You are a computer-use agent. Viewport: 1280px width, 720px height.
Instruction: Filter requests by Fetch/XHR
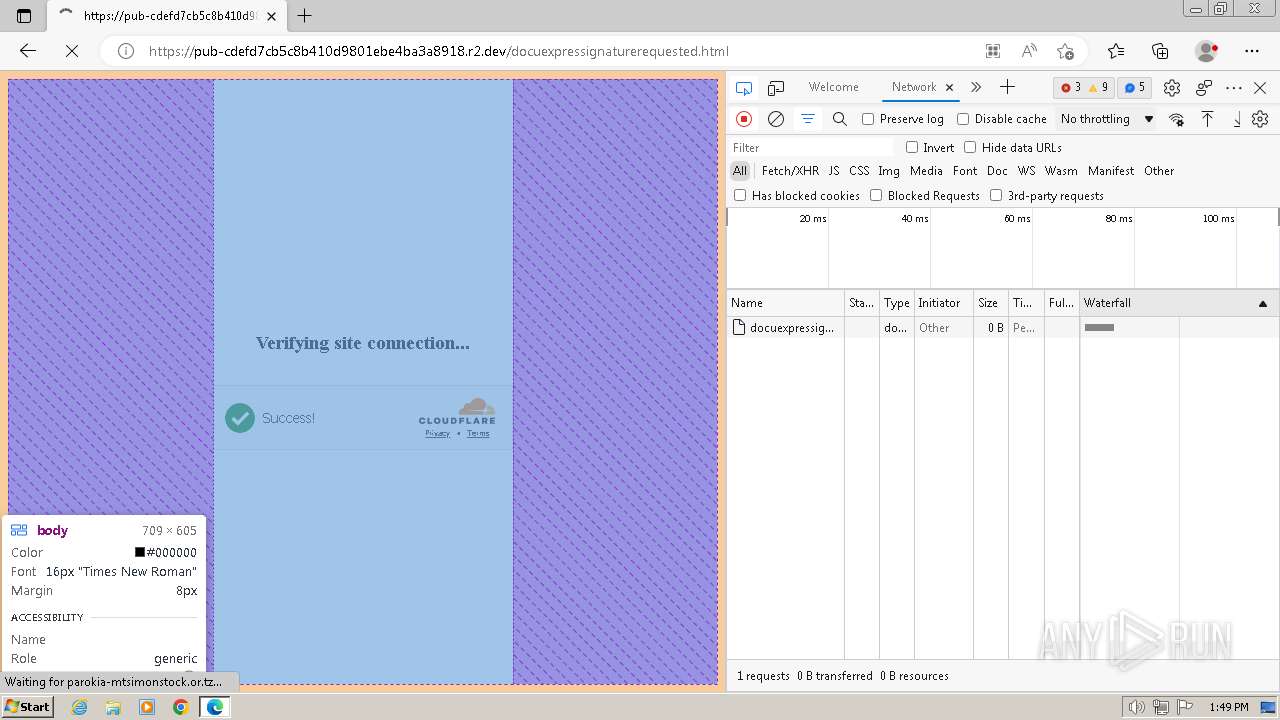pyautogui.click(x=790, y=171)
